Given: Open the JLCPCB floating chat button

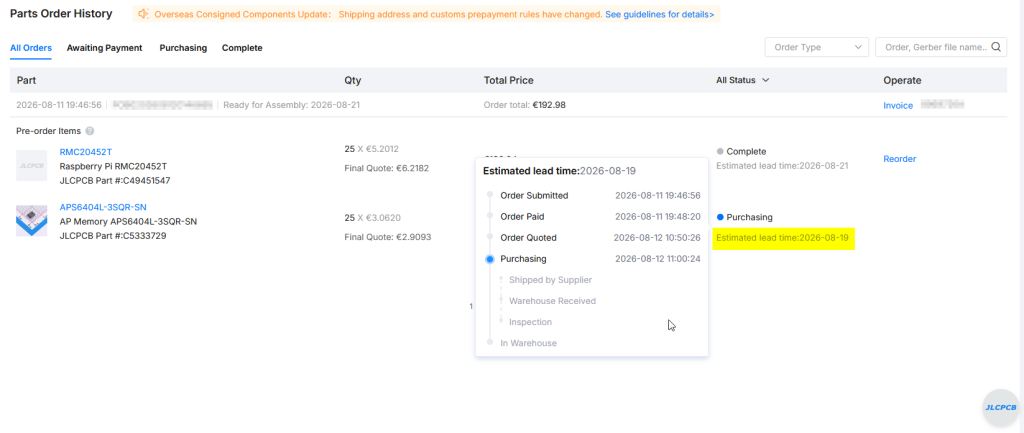Looking at the screenshot, I should pos(1000,408).
